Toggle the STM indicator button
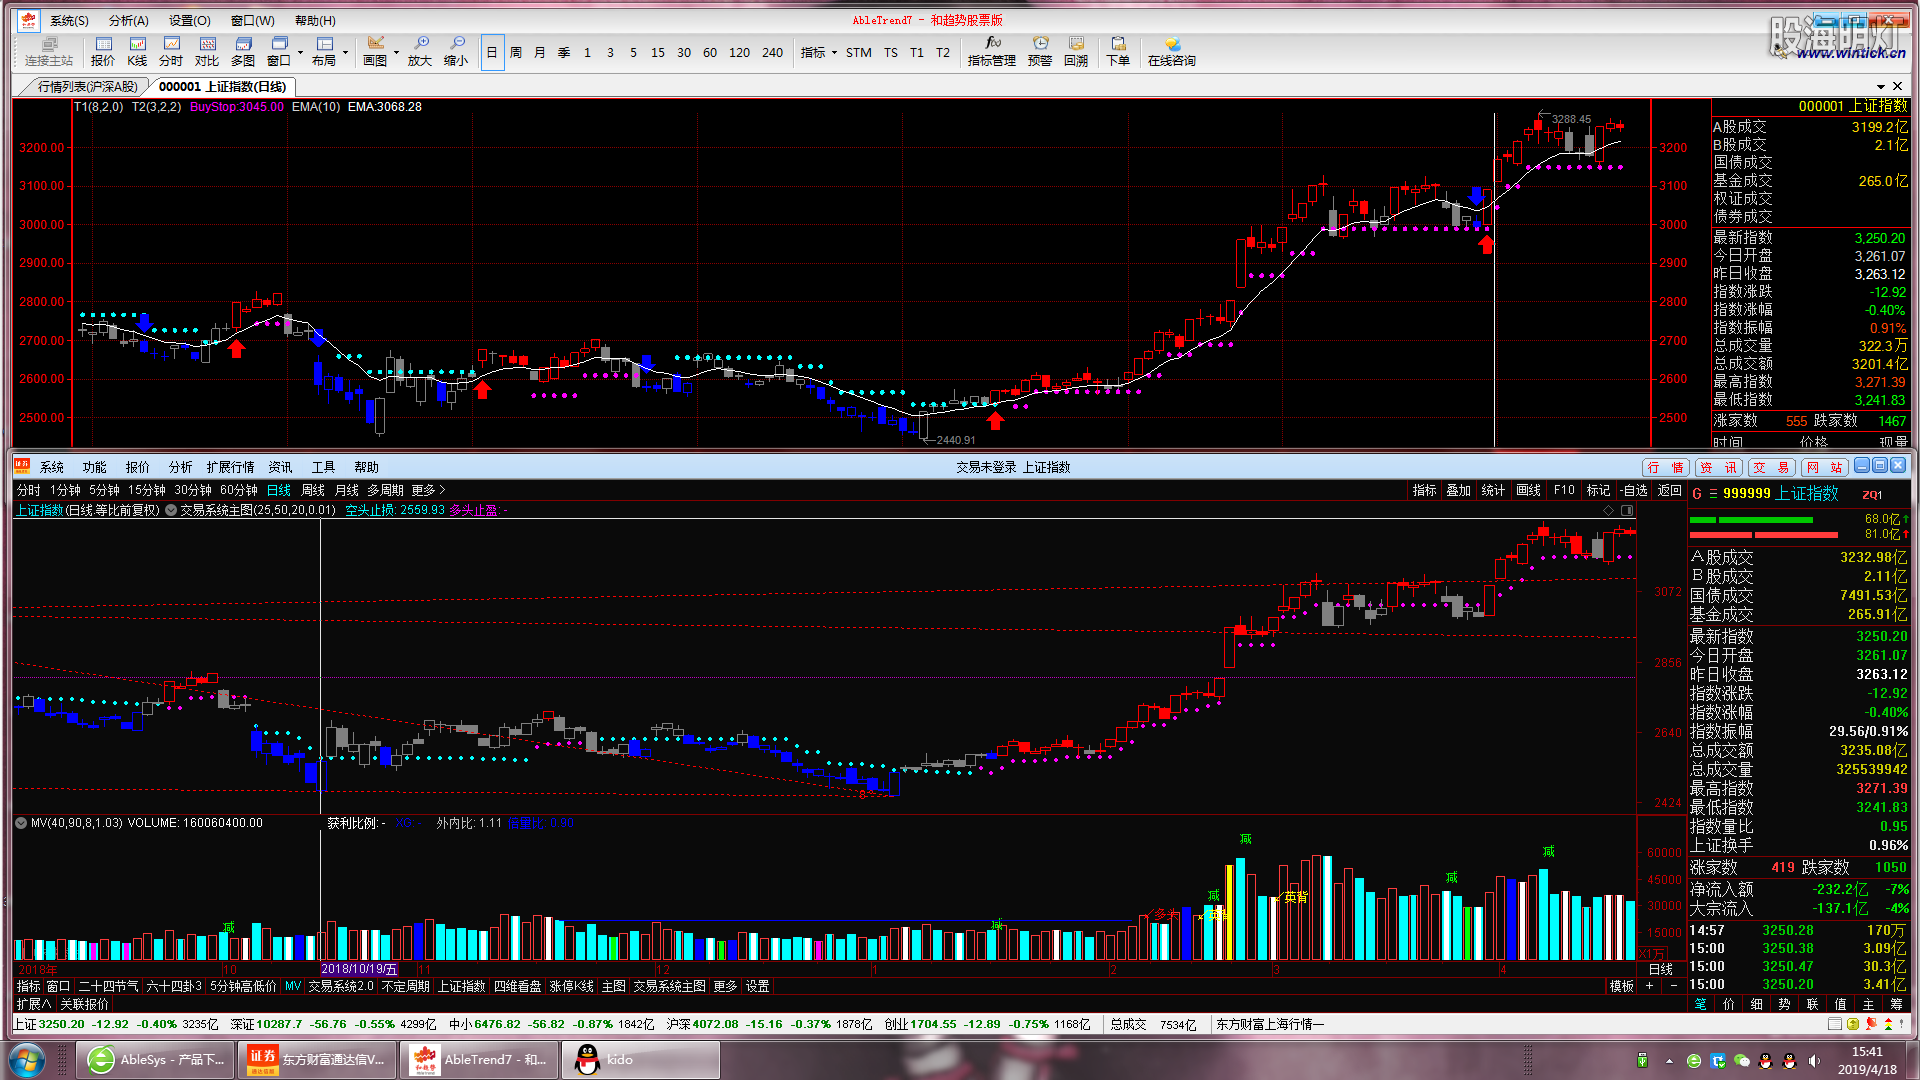Viewport: 1920px width, 1080px height. [859, 53]
